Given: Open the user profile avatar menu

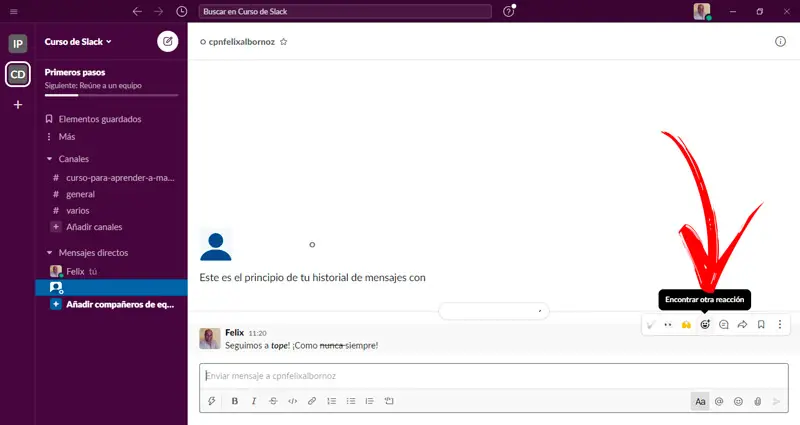Looking at the screenshot, I should click(x=702, y=11).
